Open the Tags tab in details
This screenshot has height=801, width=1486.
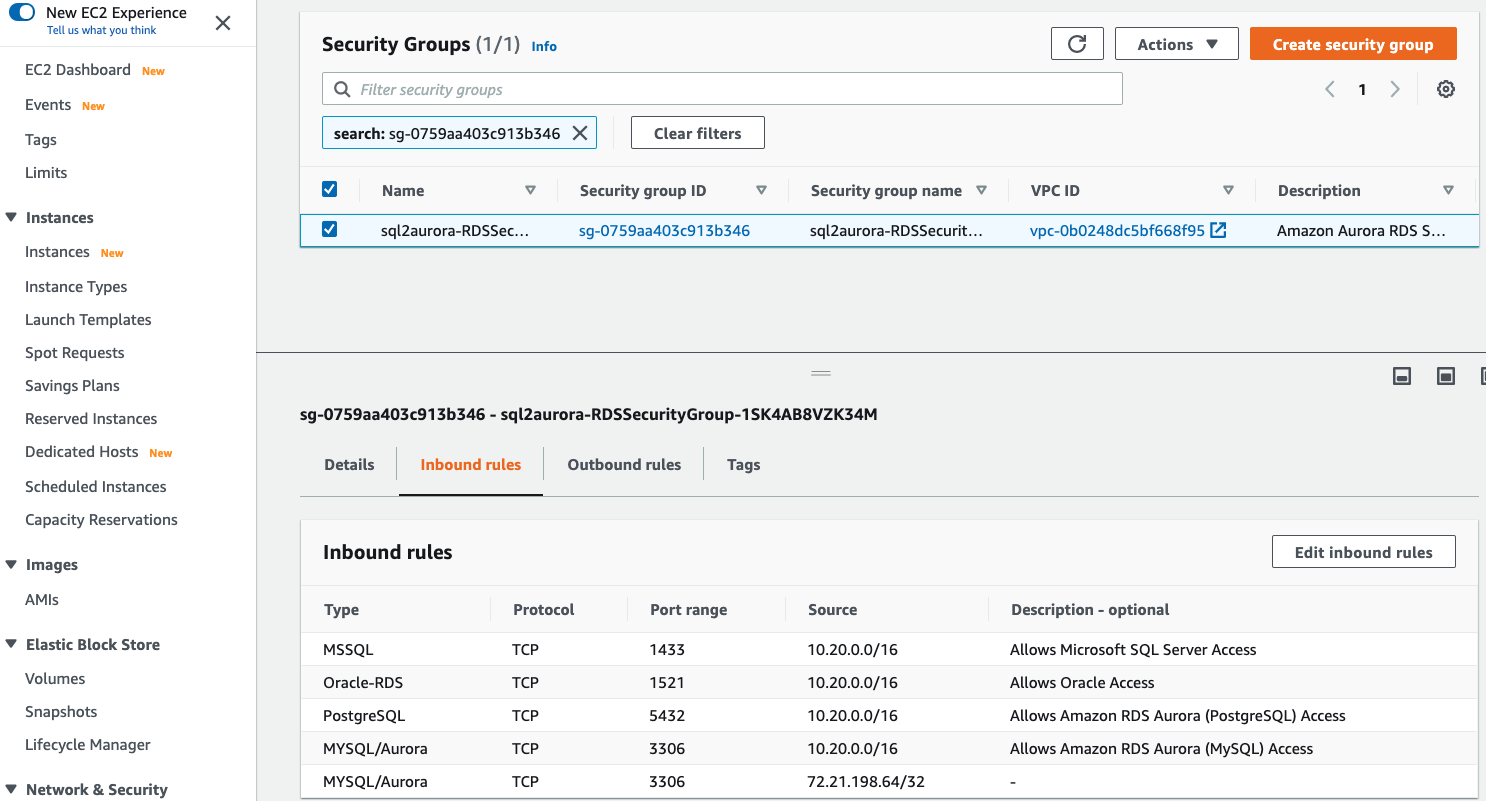(x=743, y=464)
